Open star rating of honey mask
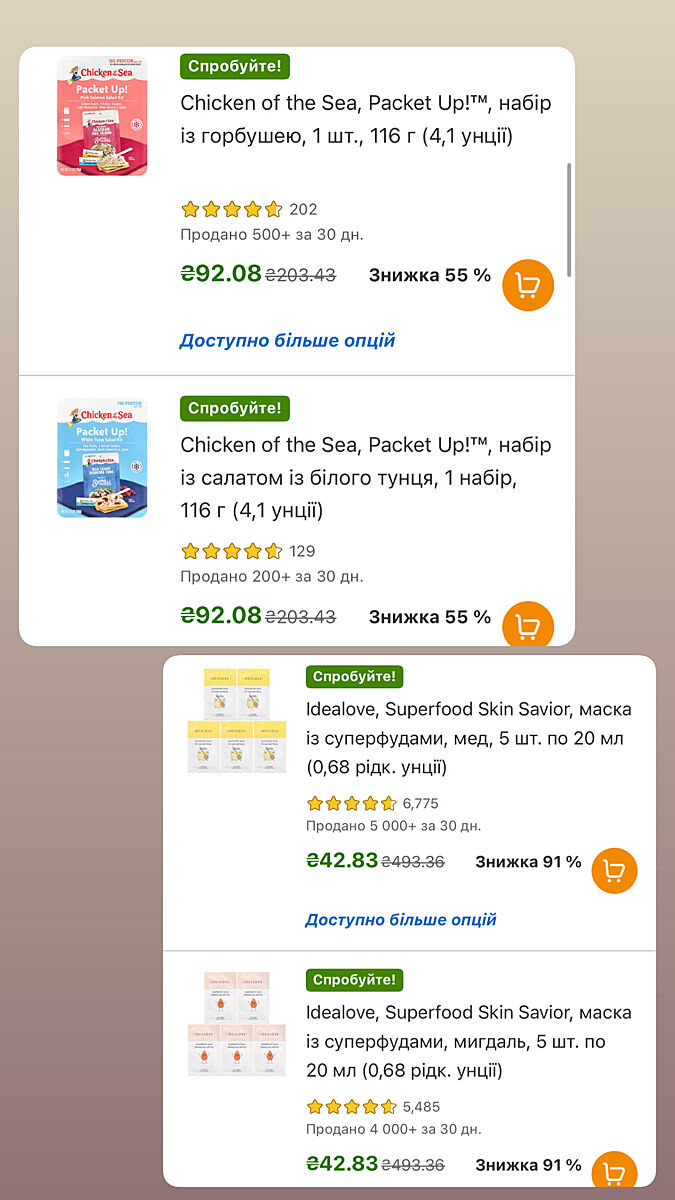The height and width of the screenshot is (1200, 675). 352,804
